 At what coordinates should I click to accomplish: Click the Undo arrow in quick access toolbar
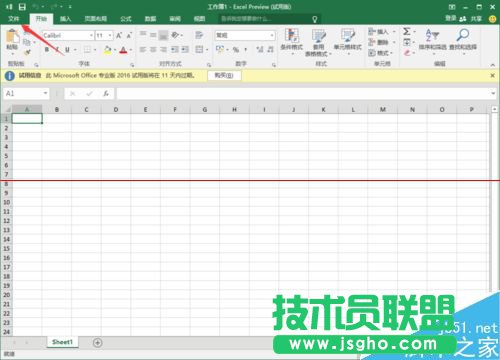[x=36, y=7]
